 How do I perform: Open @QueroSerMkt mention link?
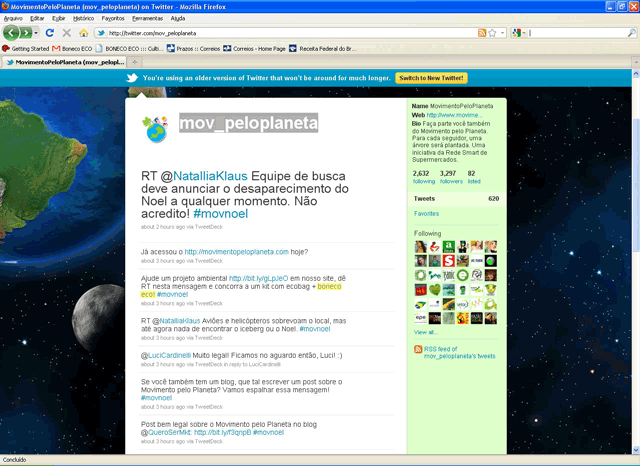(169, 433)
